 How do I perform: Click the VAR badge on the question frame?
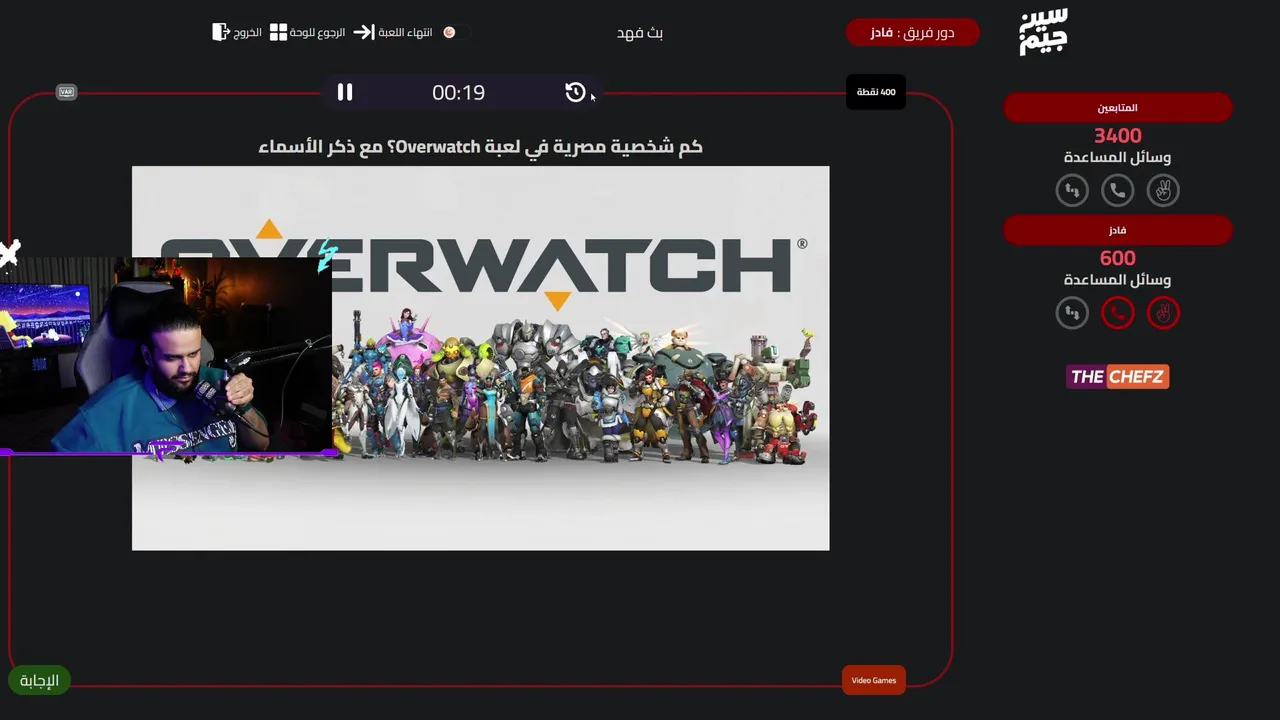(x=66, y=92)
